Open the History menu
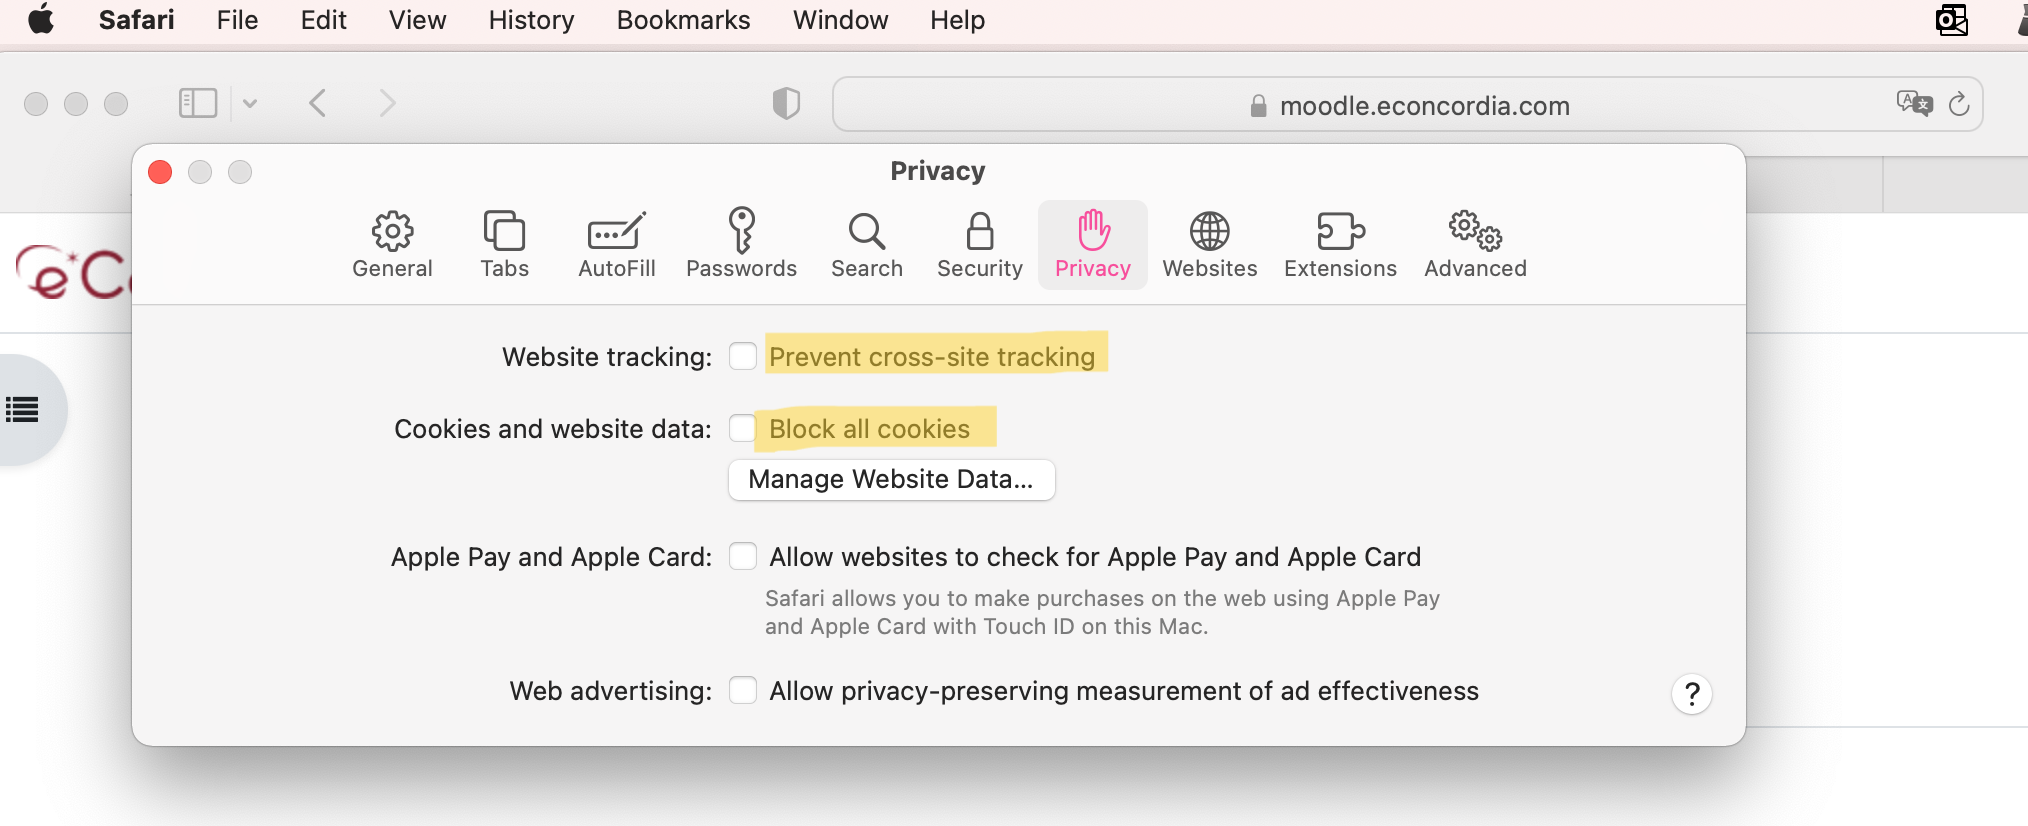 [x=531, y=20]
